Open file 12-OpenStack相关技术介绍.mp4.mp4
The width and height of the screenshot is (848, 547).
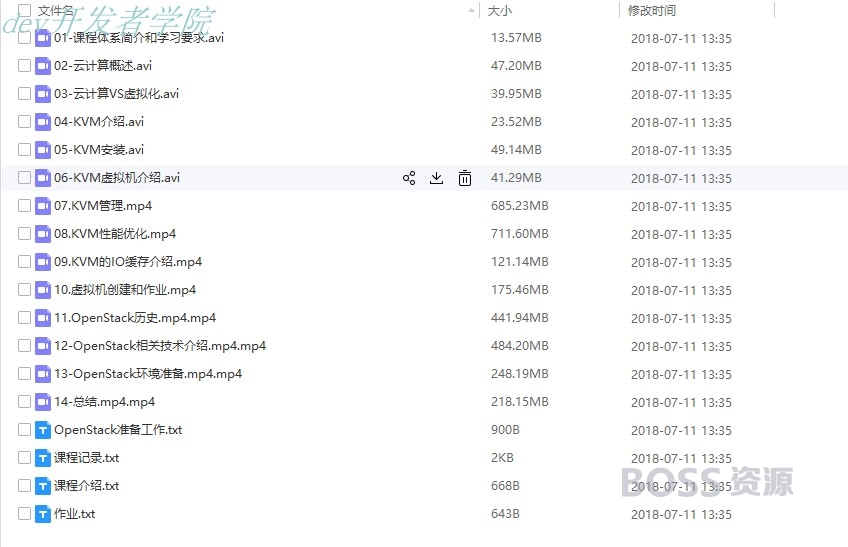[160, 346]
